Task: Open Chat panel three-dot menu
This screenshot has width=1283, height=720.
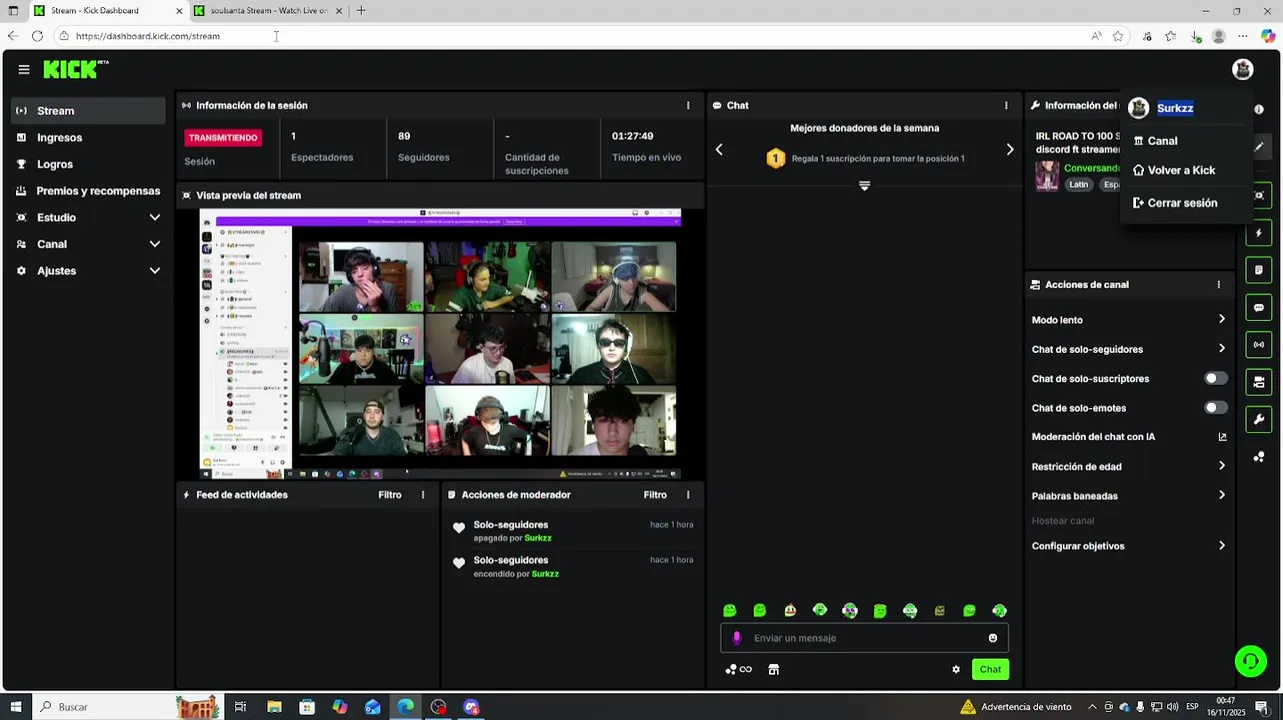Action: pos(1006,105)
